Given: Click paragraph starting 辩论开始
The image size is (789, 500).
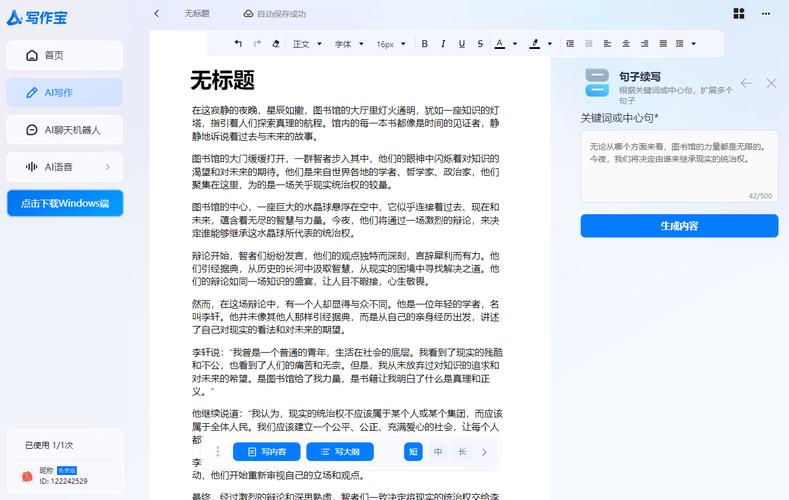Looking at the screenshot, I should (x=345, y=269).
